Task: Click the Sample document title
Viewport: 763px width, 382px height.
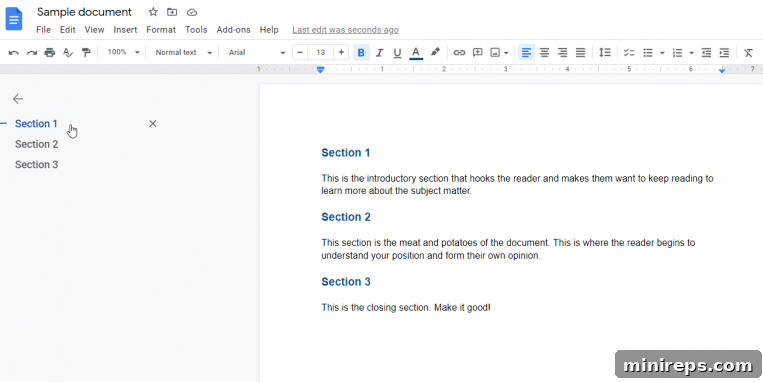Action: 84,12
